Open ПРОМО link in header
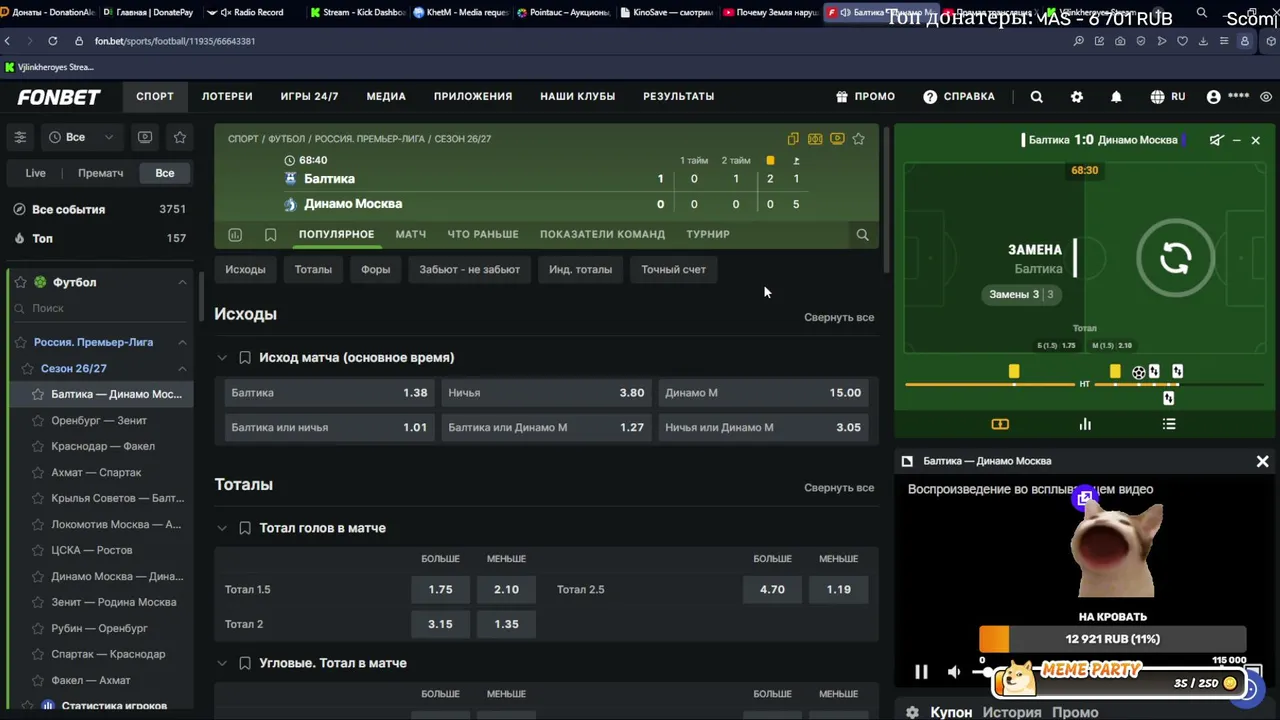The width and height of the screenshot is (1280, 720). 866,96
